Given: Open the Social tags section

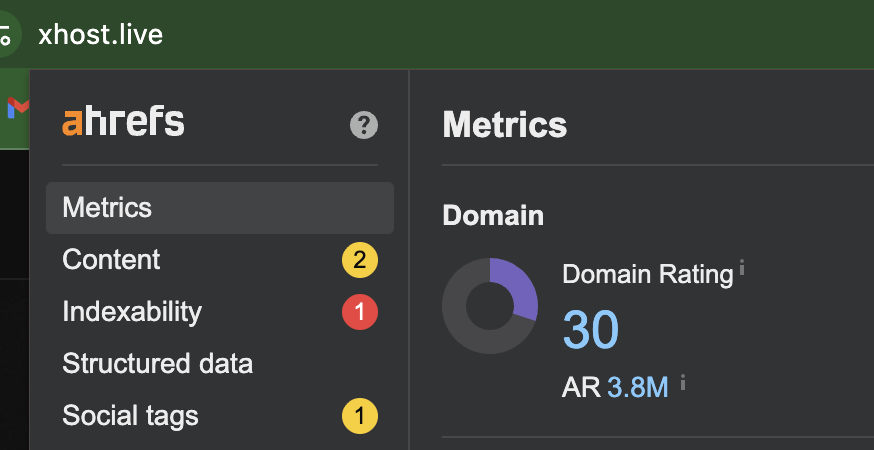Looking at the screenshot, I should click(220, 416).
